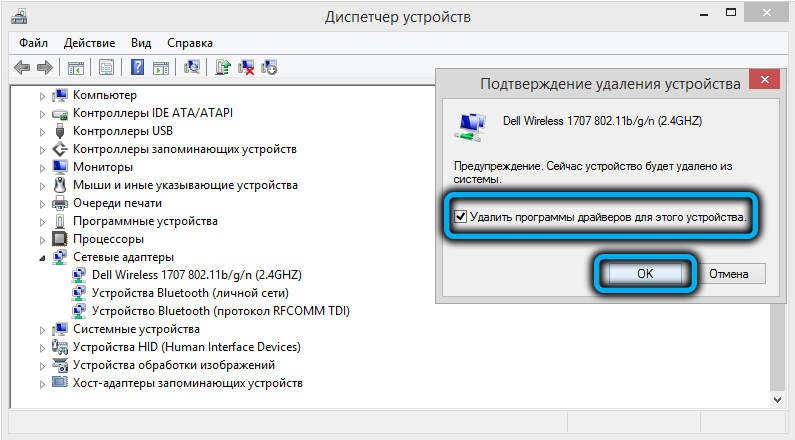Select Устройства Bluetooth (личной сети) item

pos(189,293)
